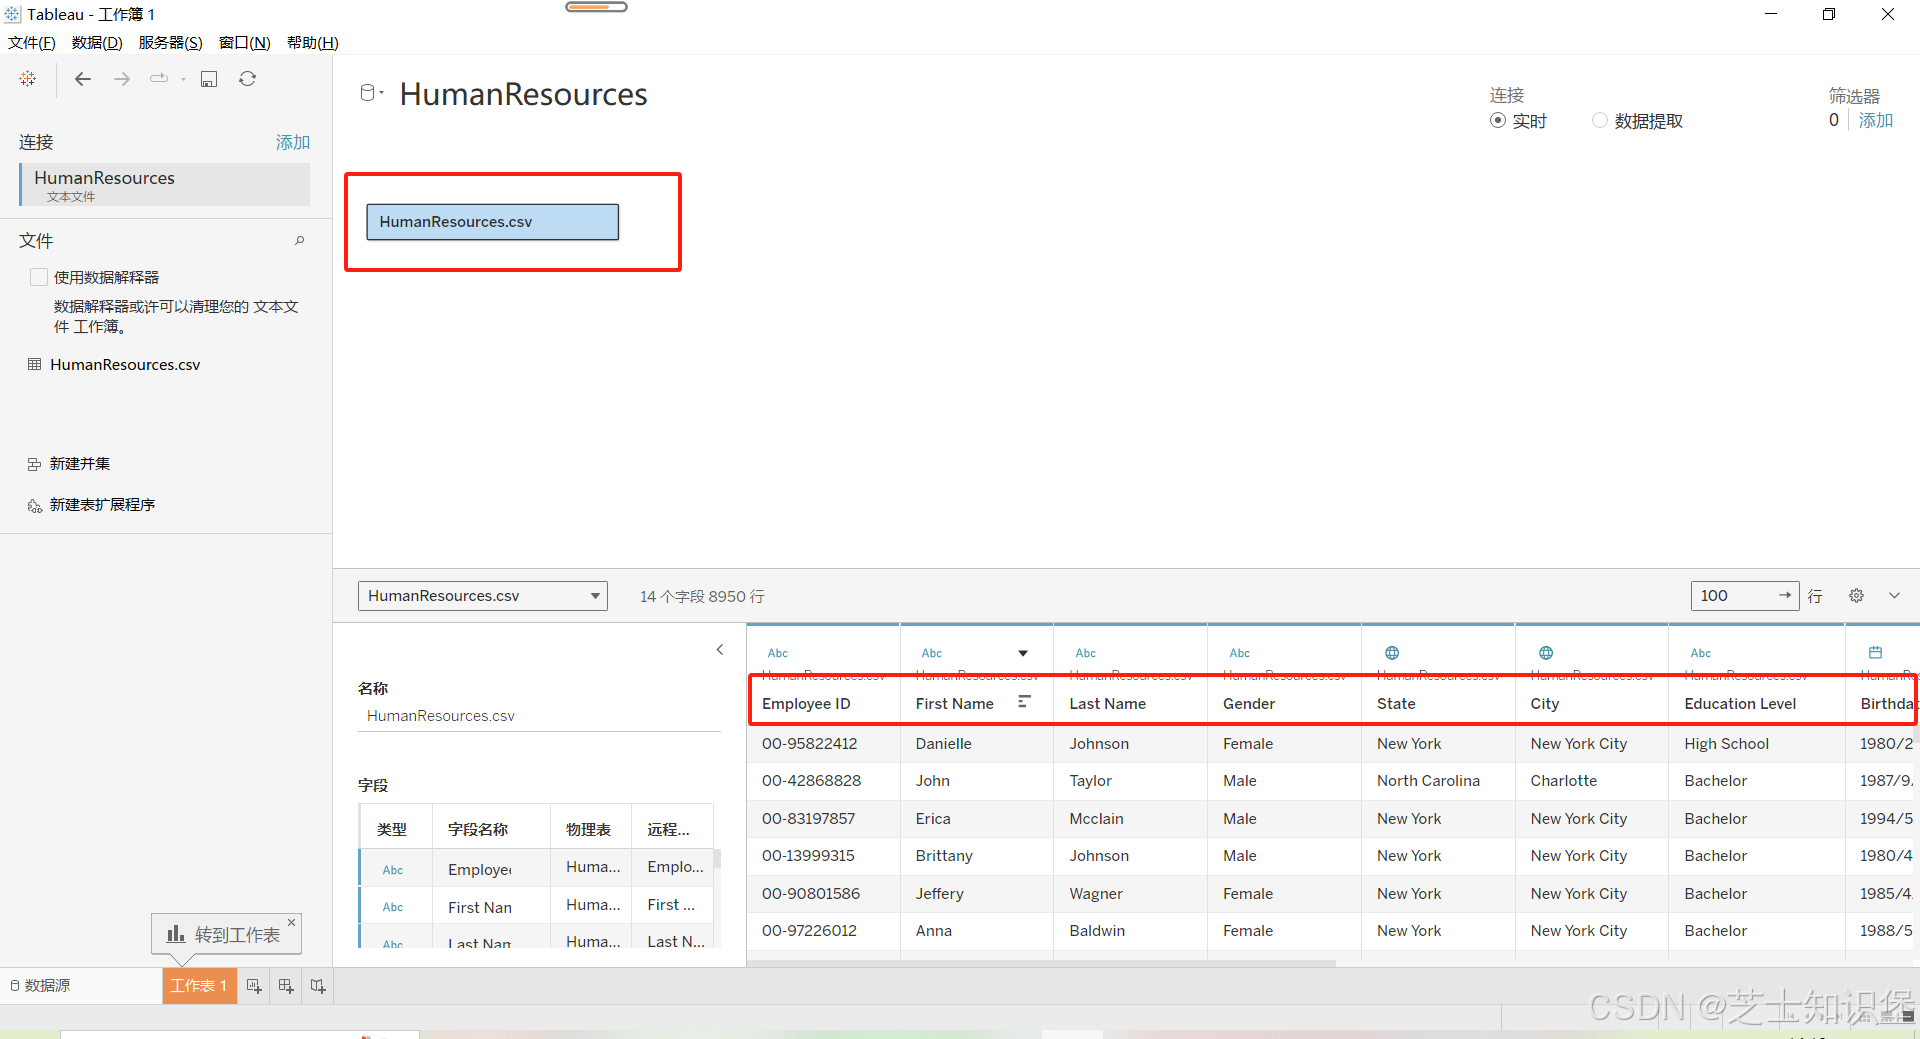This screenshot has height=1039, width=1920.
Task: Click the save workbook icon
Action: pos(209,79)
